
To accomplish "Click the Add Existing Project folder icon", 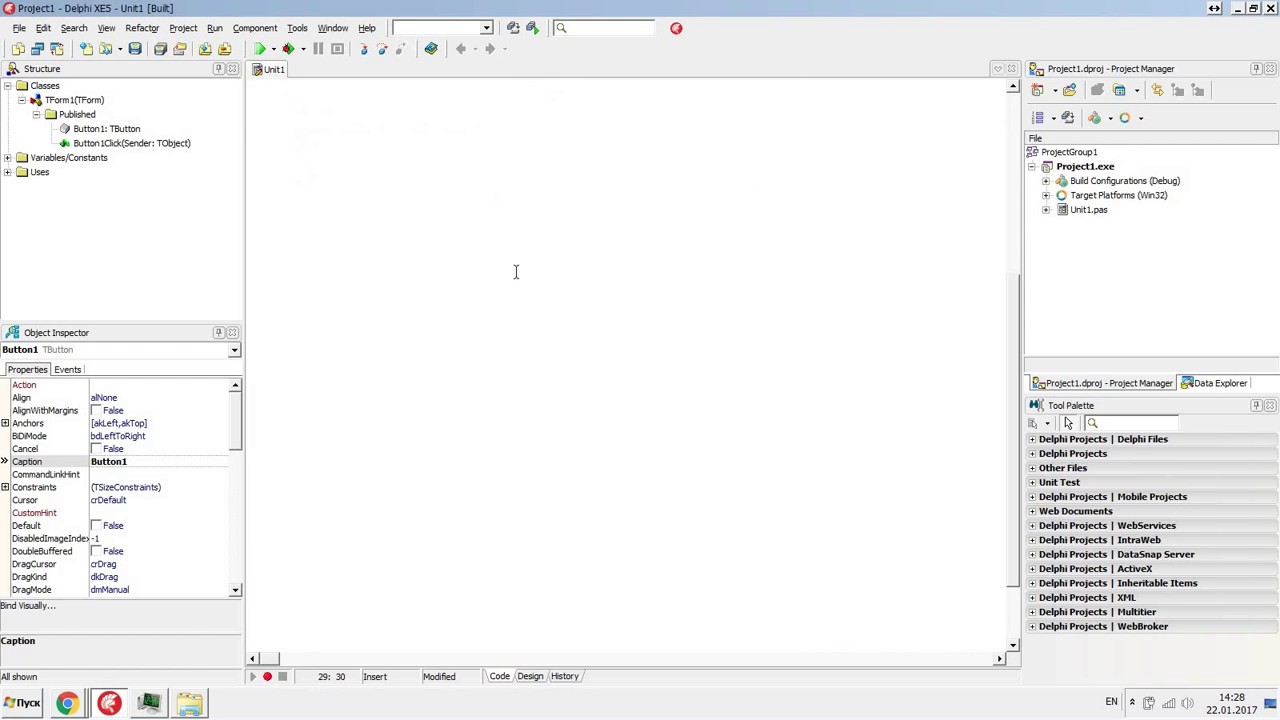I will pos(1070,90).
